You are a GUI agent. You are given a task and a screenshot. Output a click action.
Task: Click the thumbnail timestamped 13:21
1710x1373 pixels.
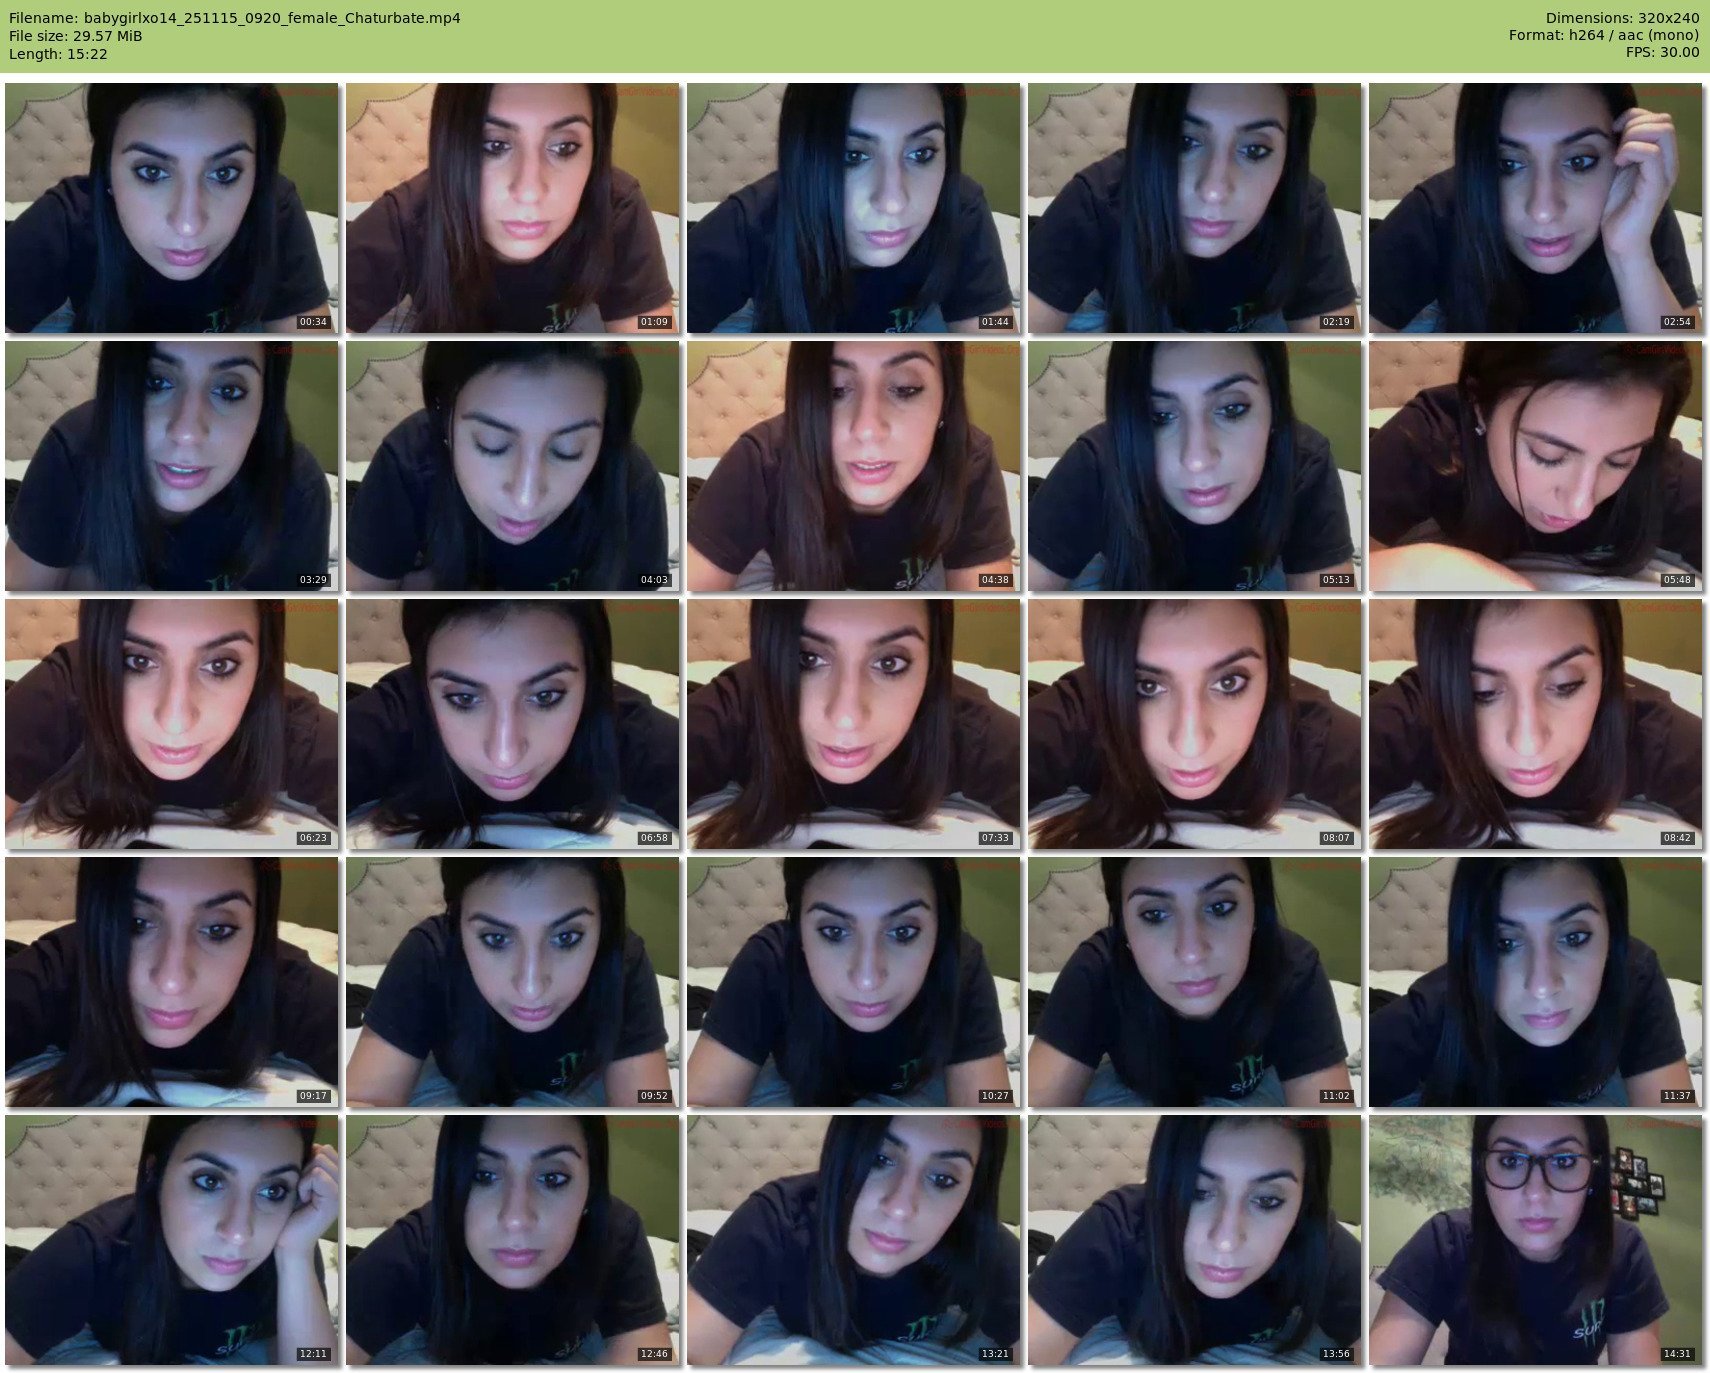pyautogui.click(x=854, y=1240)
